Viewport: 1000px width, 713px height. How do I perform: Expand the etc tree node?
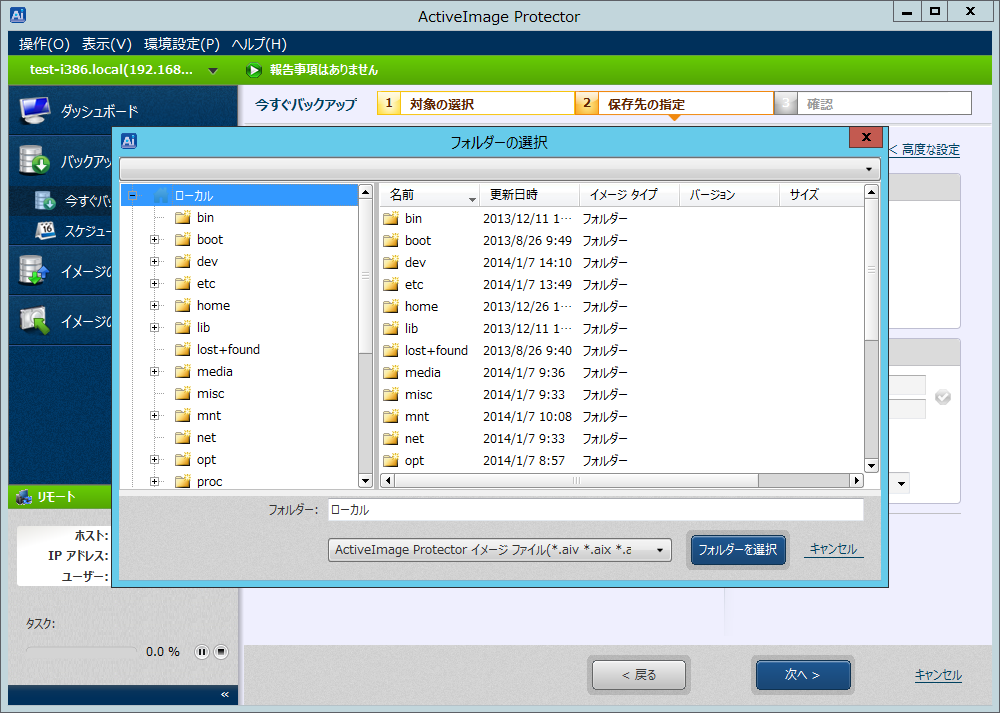pyautogui.click(x=154, y=284)
